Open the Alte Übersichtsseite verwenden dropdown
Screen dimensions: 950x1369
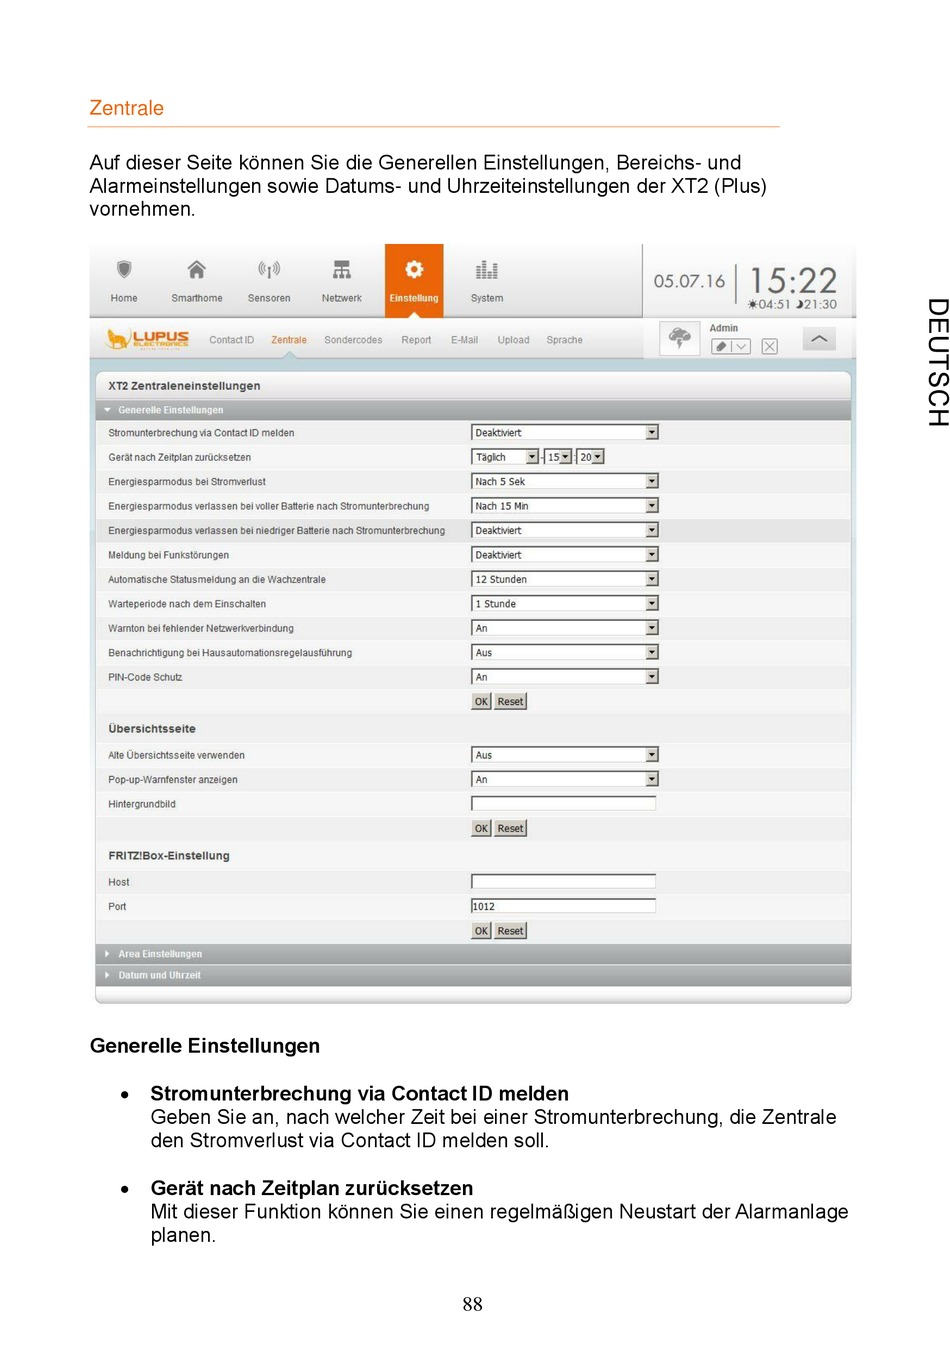click(x=565, y=755)
